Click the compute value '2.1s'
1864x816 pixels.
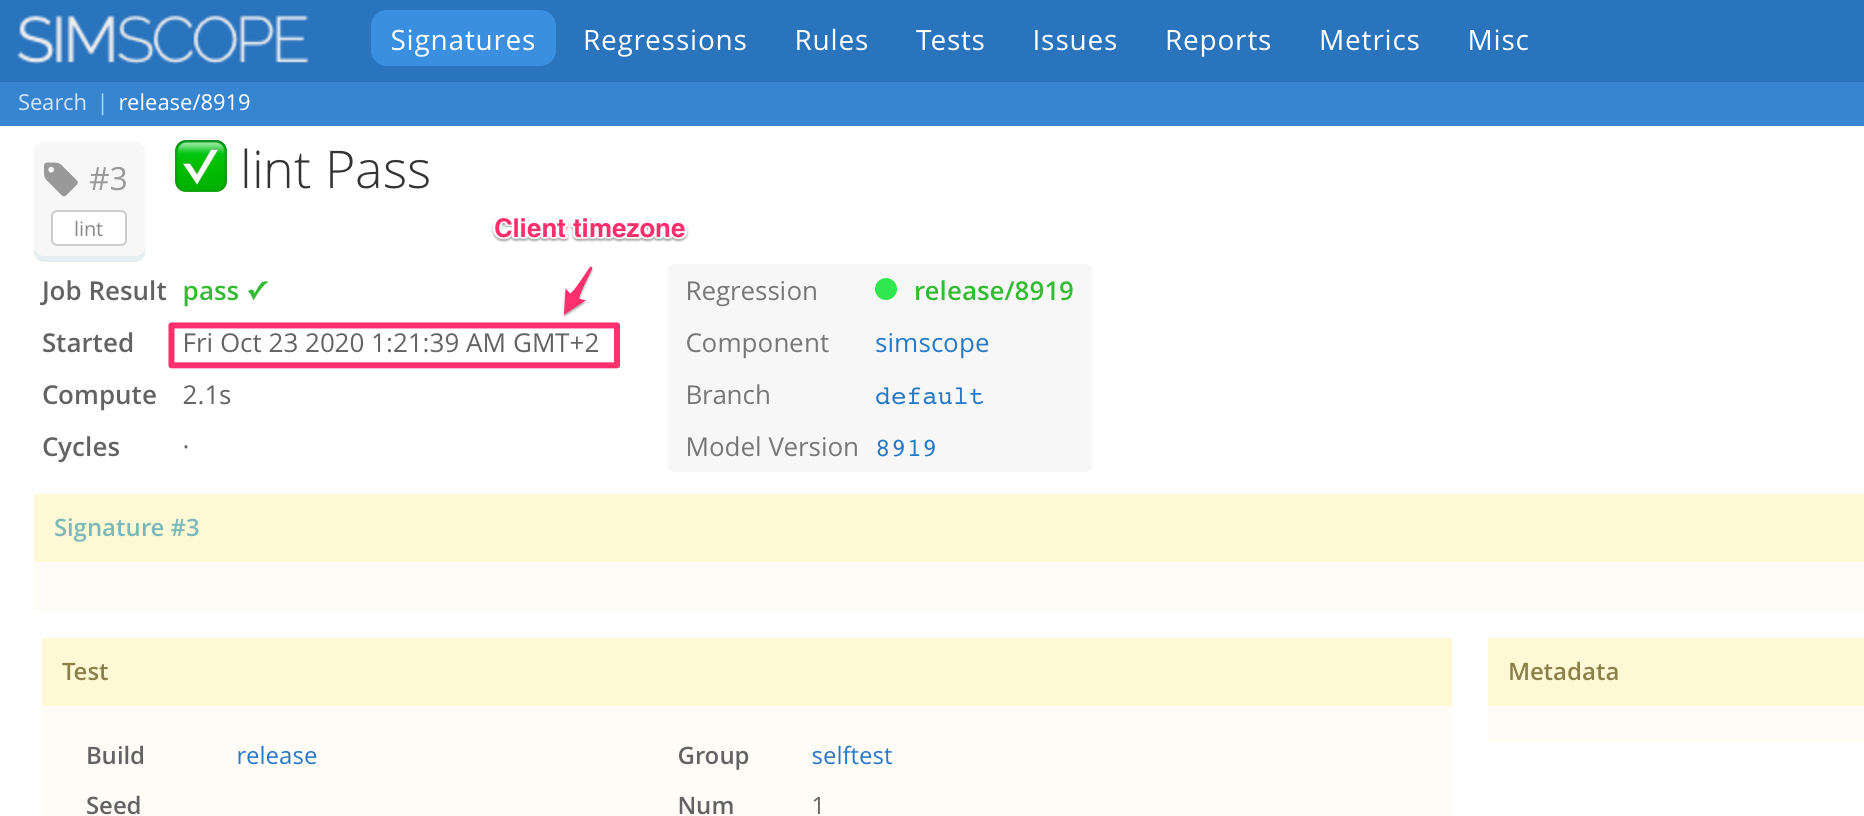pos(207,395)
